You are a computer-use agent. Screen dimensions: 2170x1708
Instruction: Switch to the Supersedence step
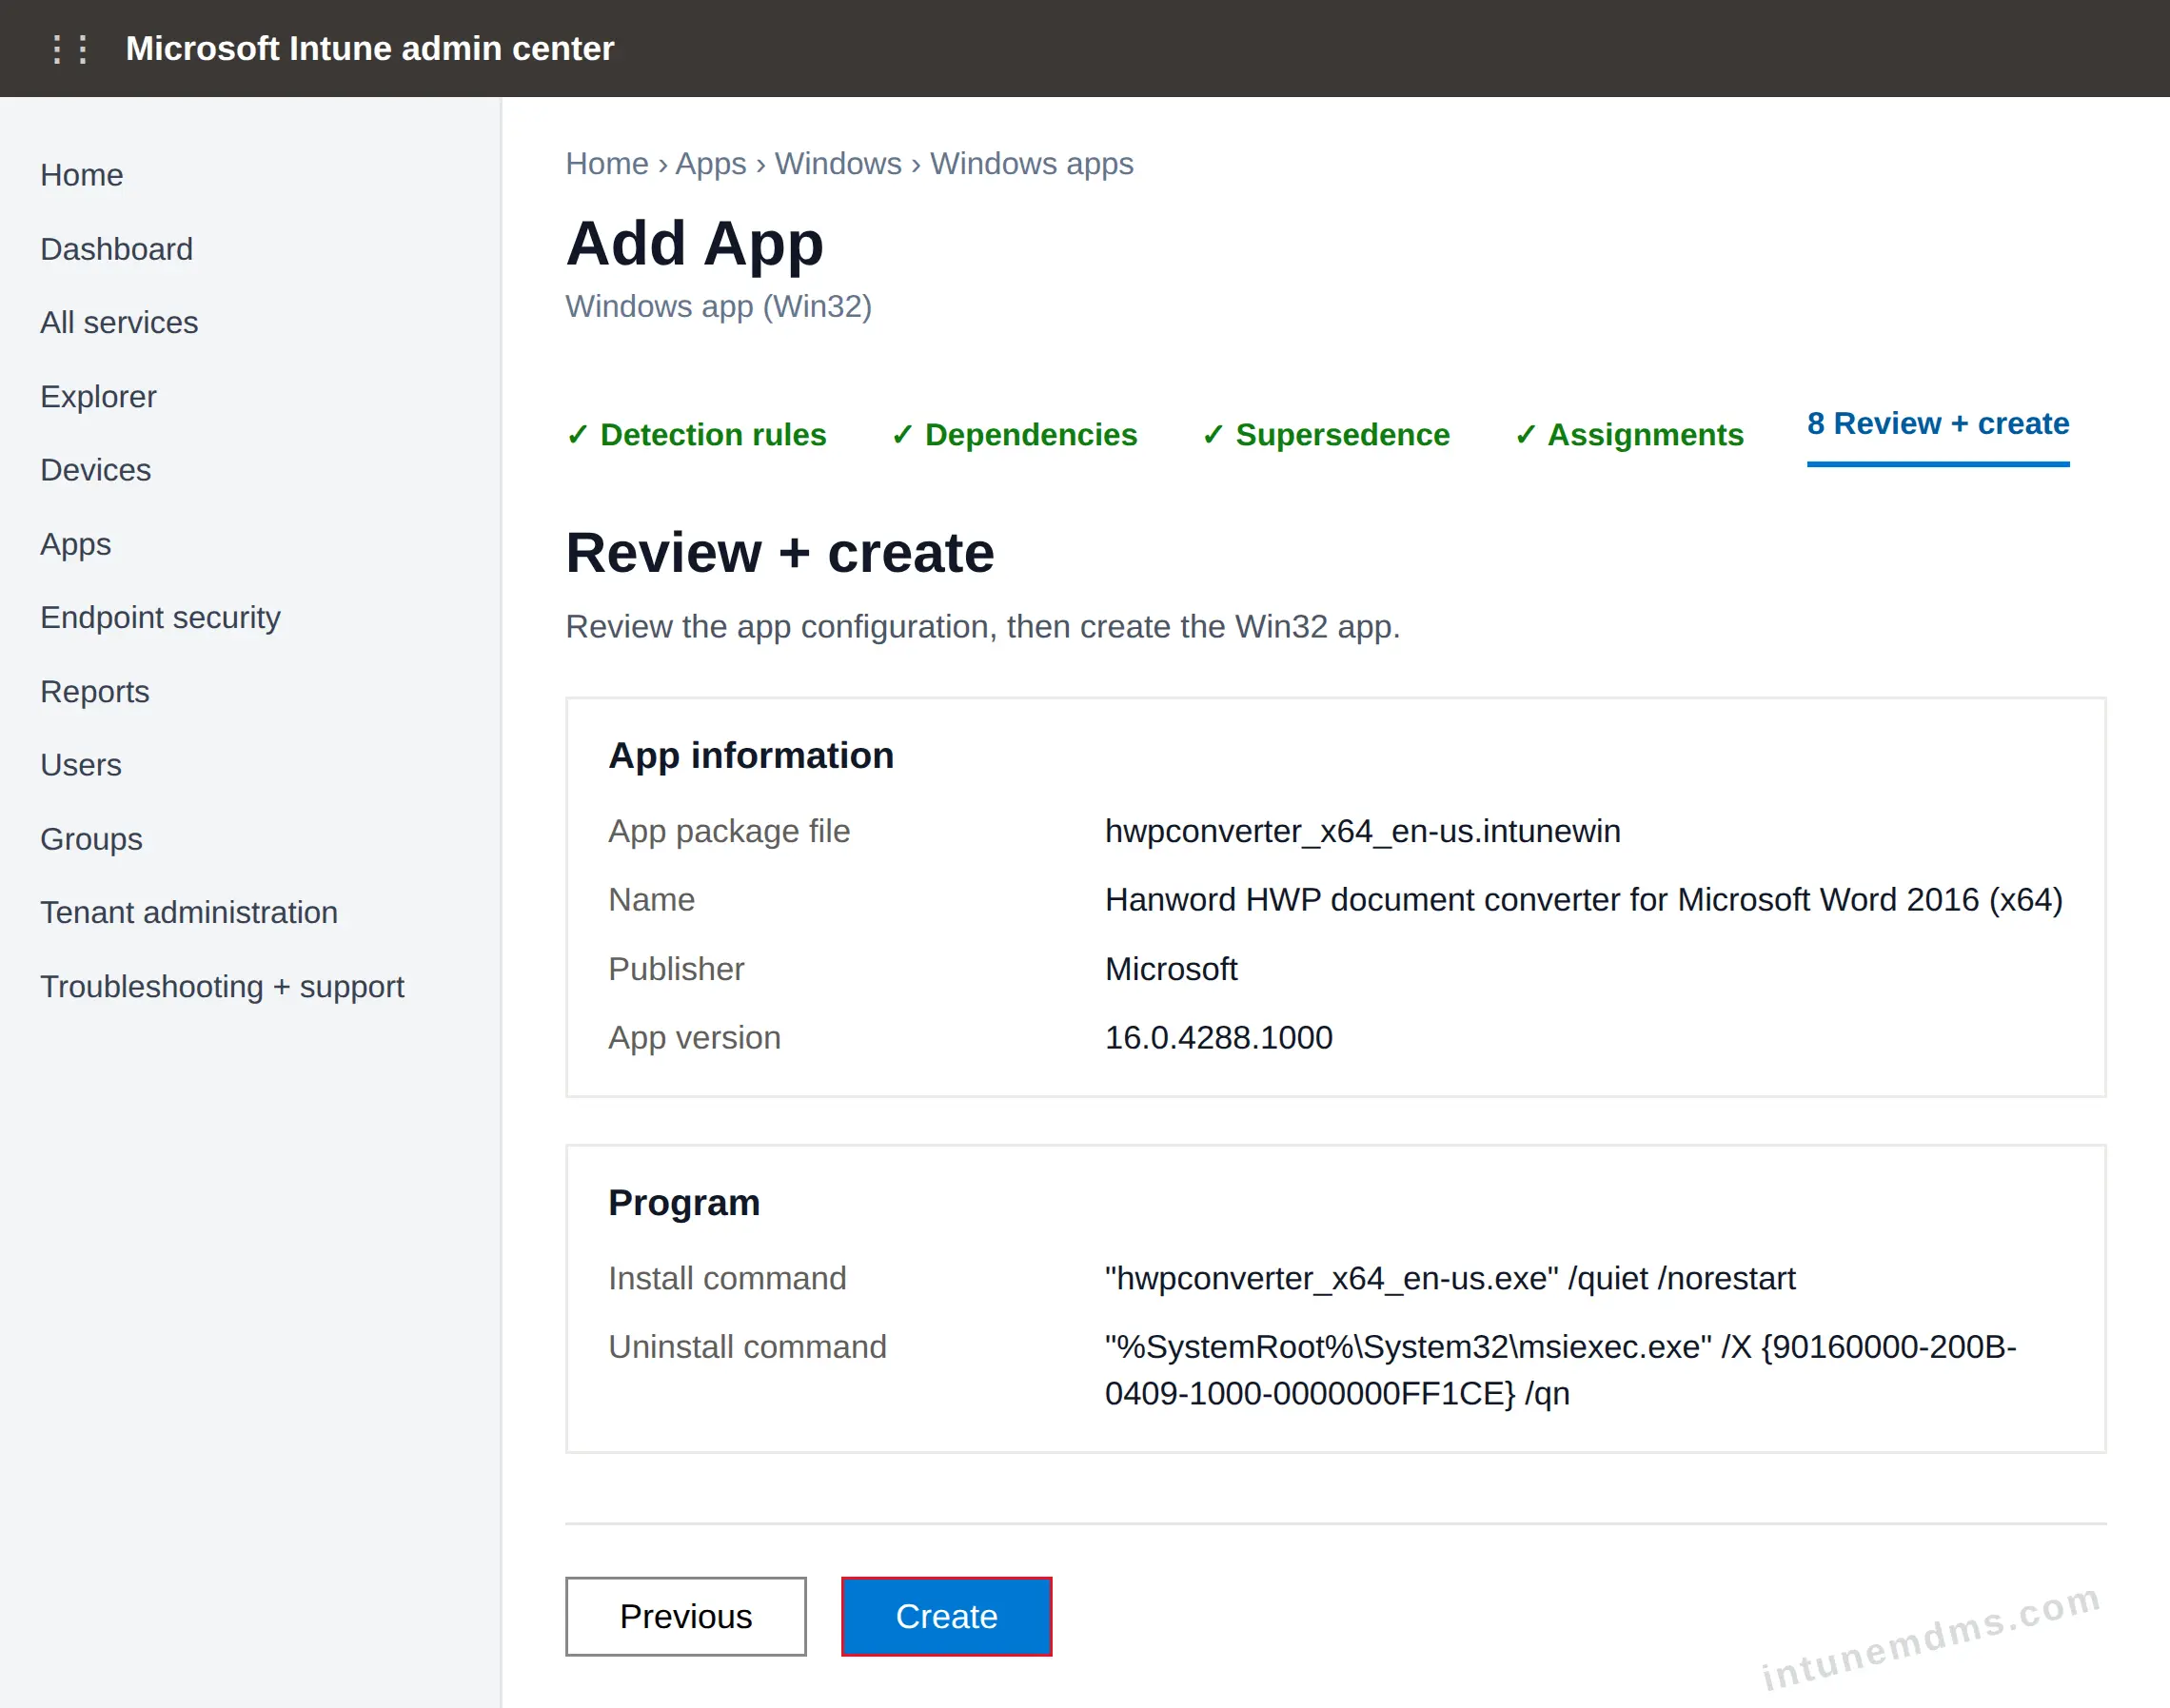point(1325,435)
